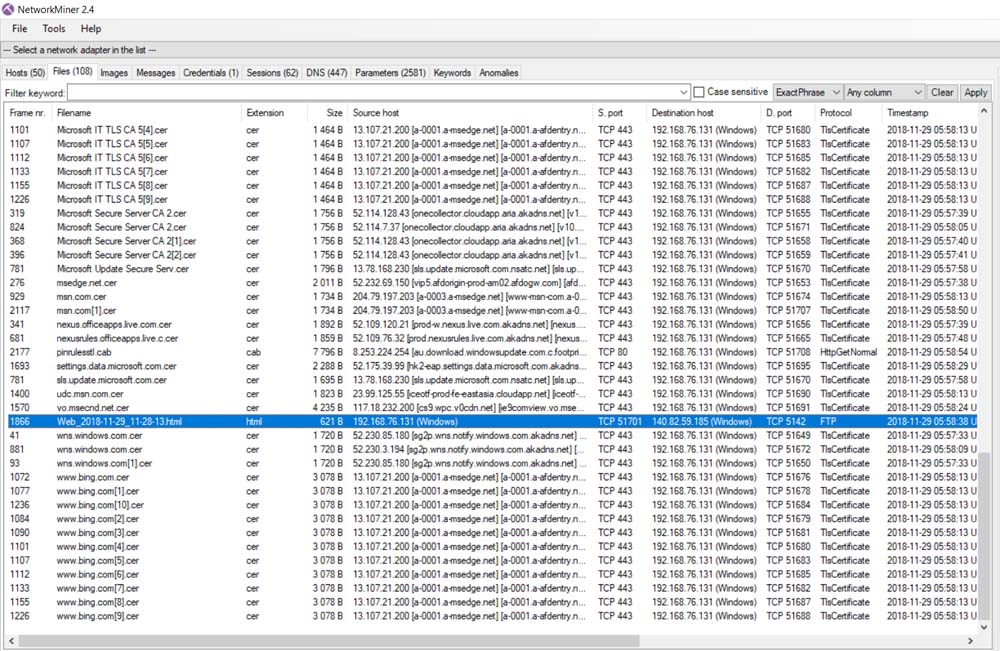Open the File menu

(19, 29)
